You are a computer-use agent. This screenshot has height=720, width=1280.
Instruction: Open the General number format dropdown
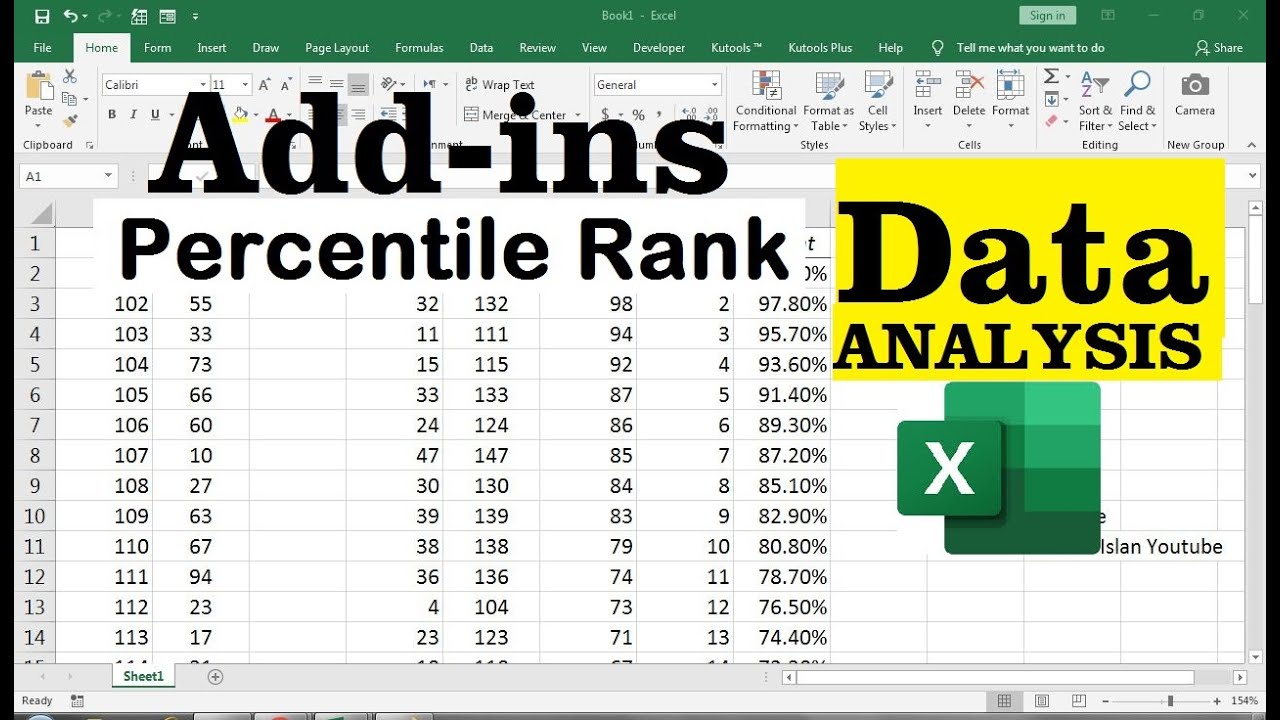pos(714,85)
